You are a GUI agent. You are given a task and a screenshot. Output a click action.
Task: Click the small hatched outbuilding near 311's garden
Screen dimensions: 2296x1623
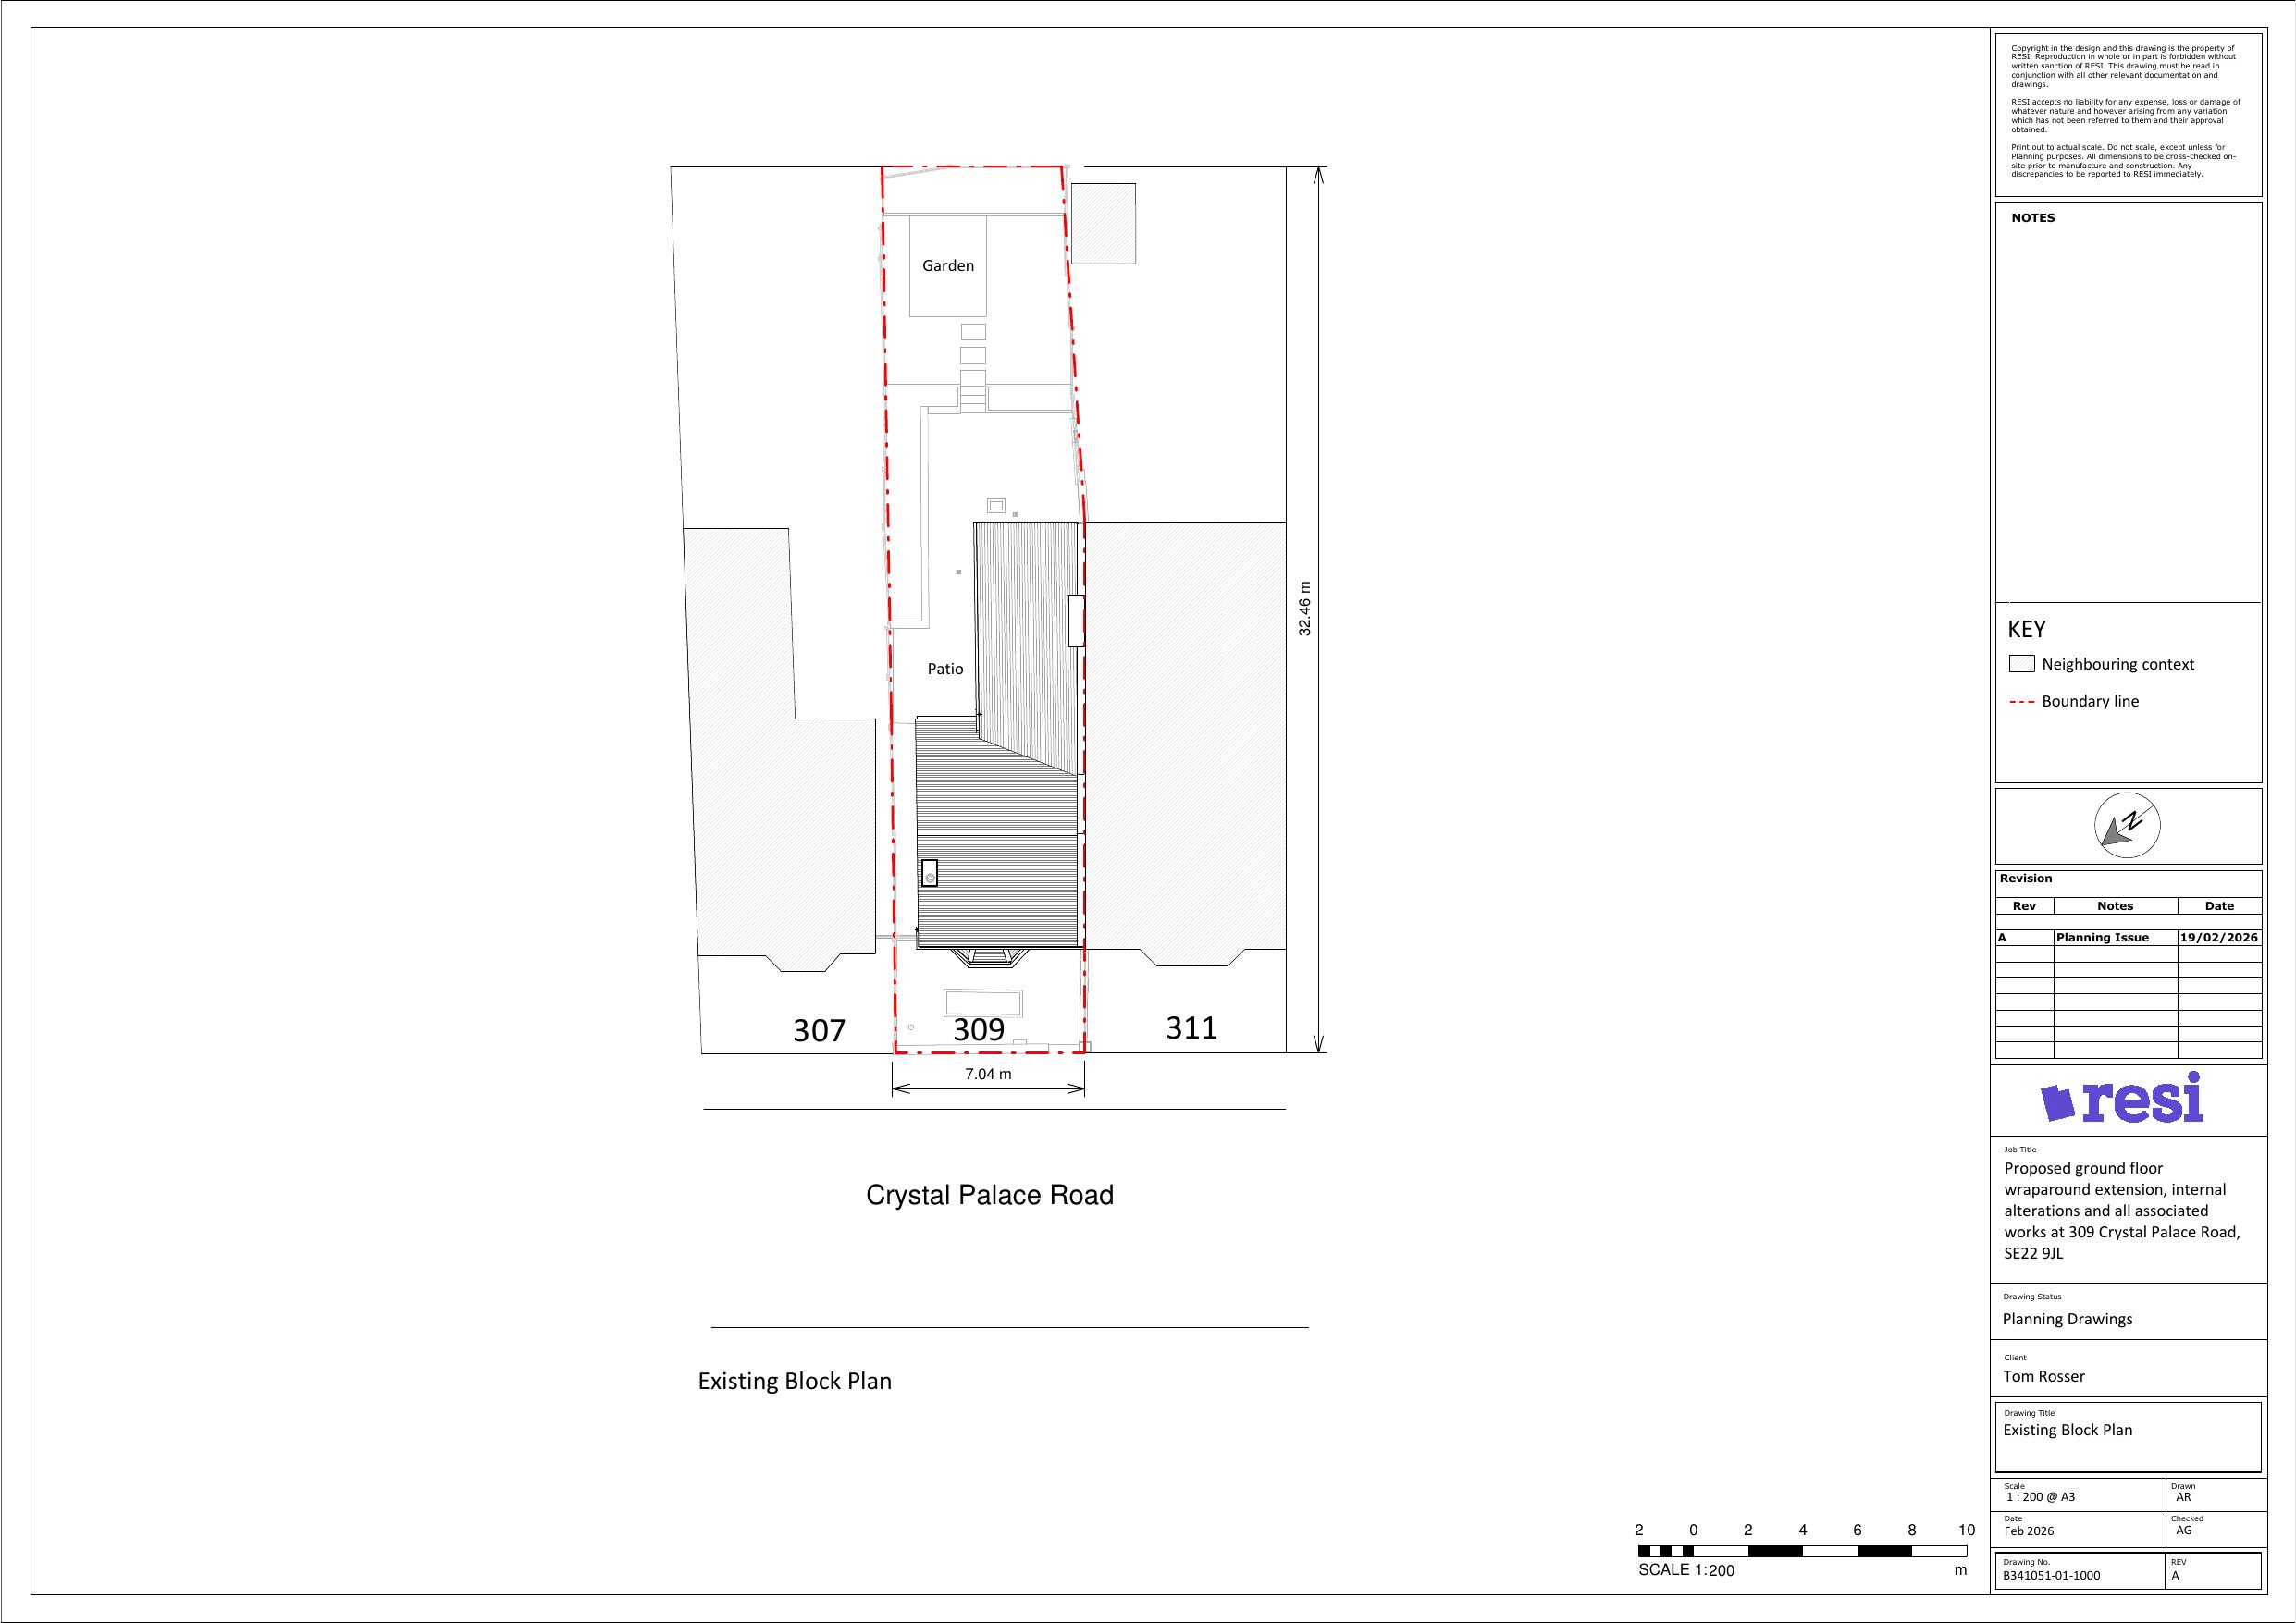(x=1103, y=224)
